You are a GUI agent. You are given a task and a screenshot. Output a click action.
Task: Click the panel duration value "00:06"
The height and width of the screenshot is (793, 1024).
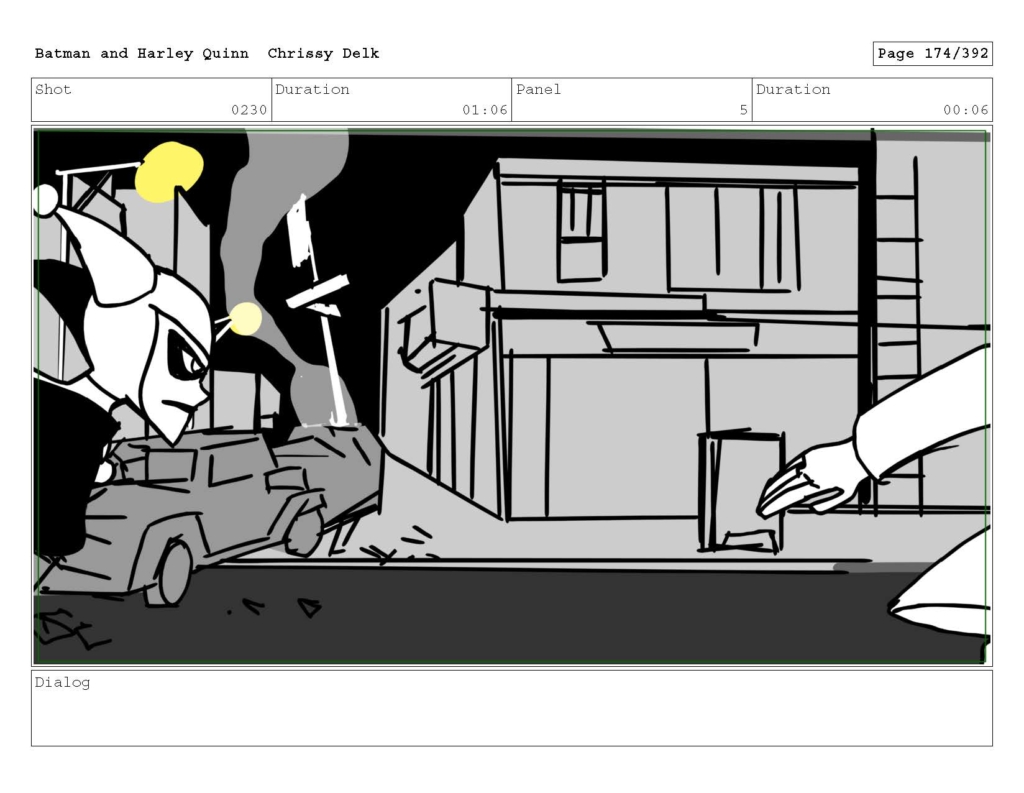click(x=965, y=110)
